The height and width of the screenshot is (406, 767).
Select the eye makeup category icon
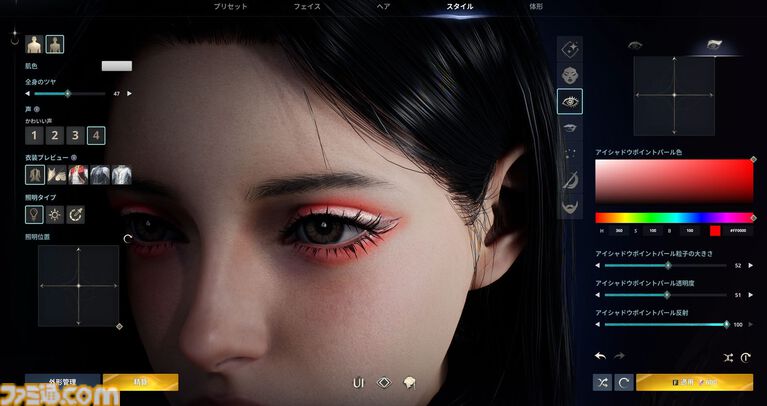(x=570, y=102)
